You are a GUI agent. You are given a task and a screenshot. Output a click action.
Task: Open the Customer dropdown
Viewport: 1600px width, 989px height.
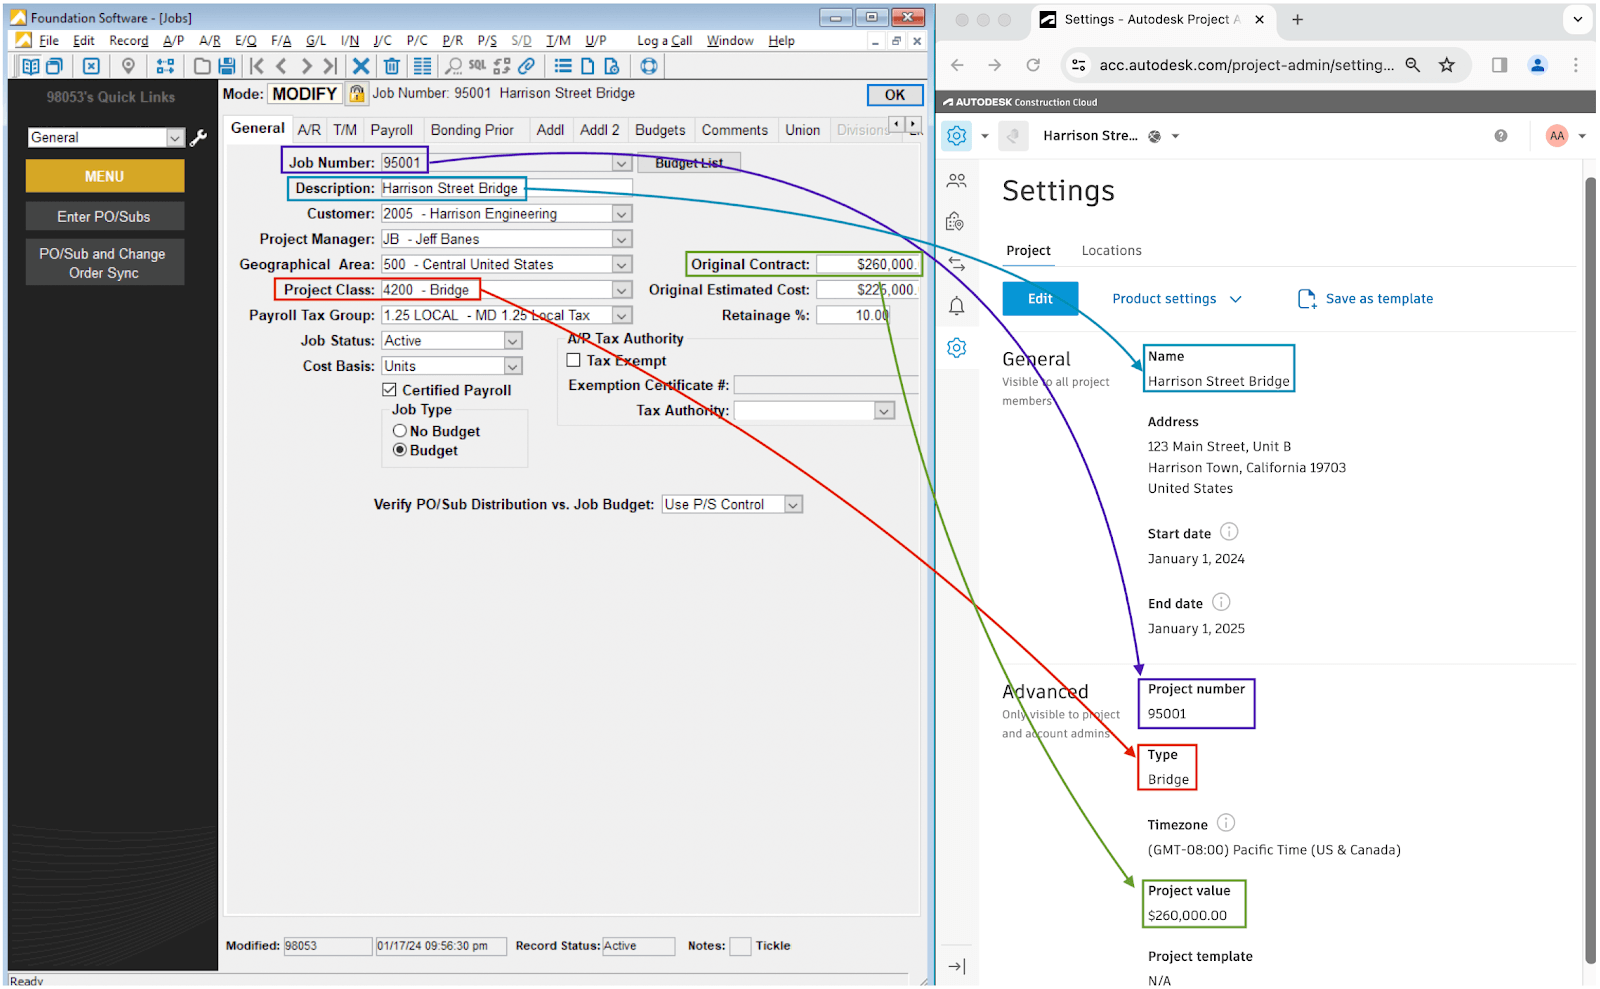click(622, 214)
